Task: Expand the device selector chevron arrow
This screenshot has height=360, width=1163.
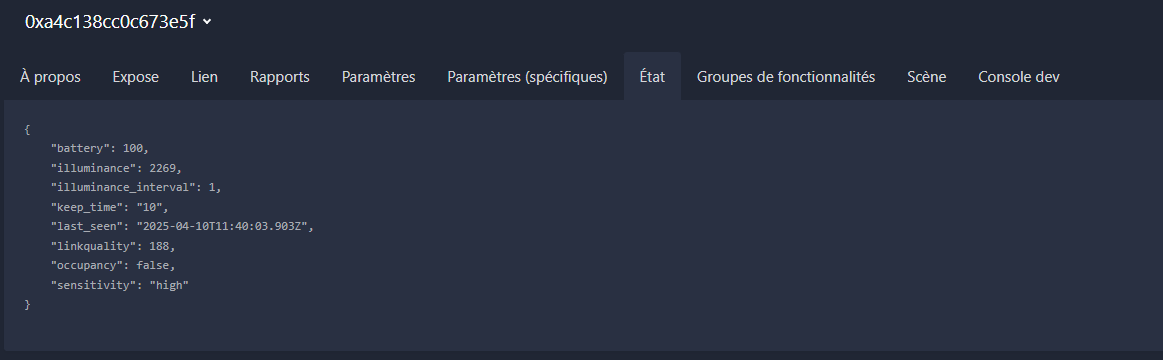Action: point(207,22)
